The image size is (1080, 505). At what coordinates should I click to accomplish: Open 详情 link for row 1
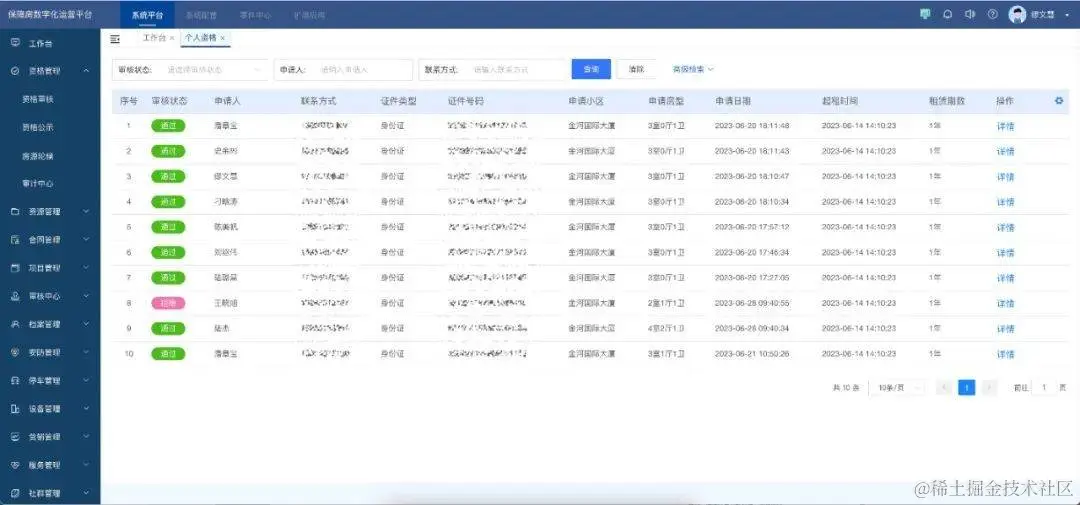1006,126
